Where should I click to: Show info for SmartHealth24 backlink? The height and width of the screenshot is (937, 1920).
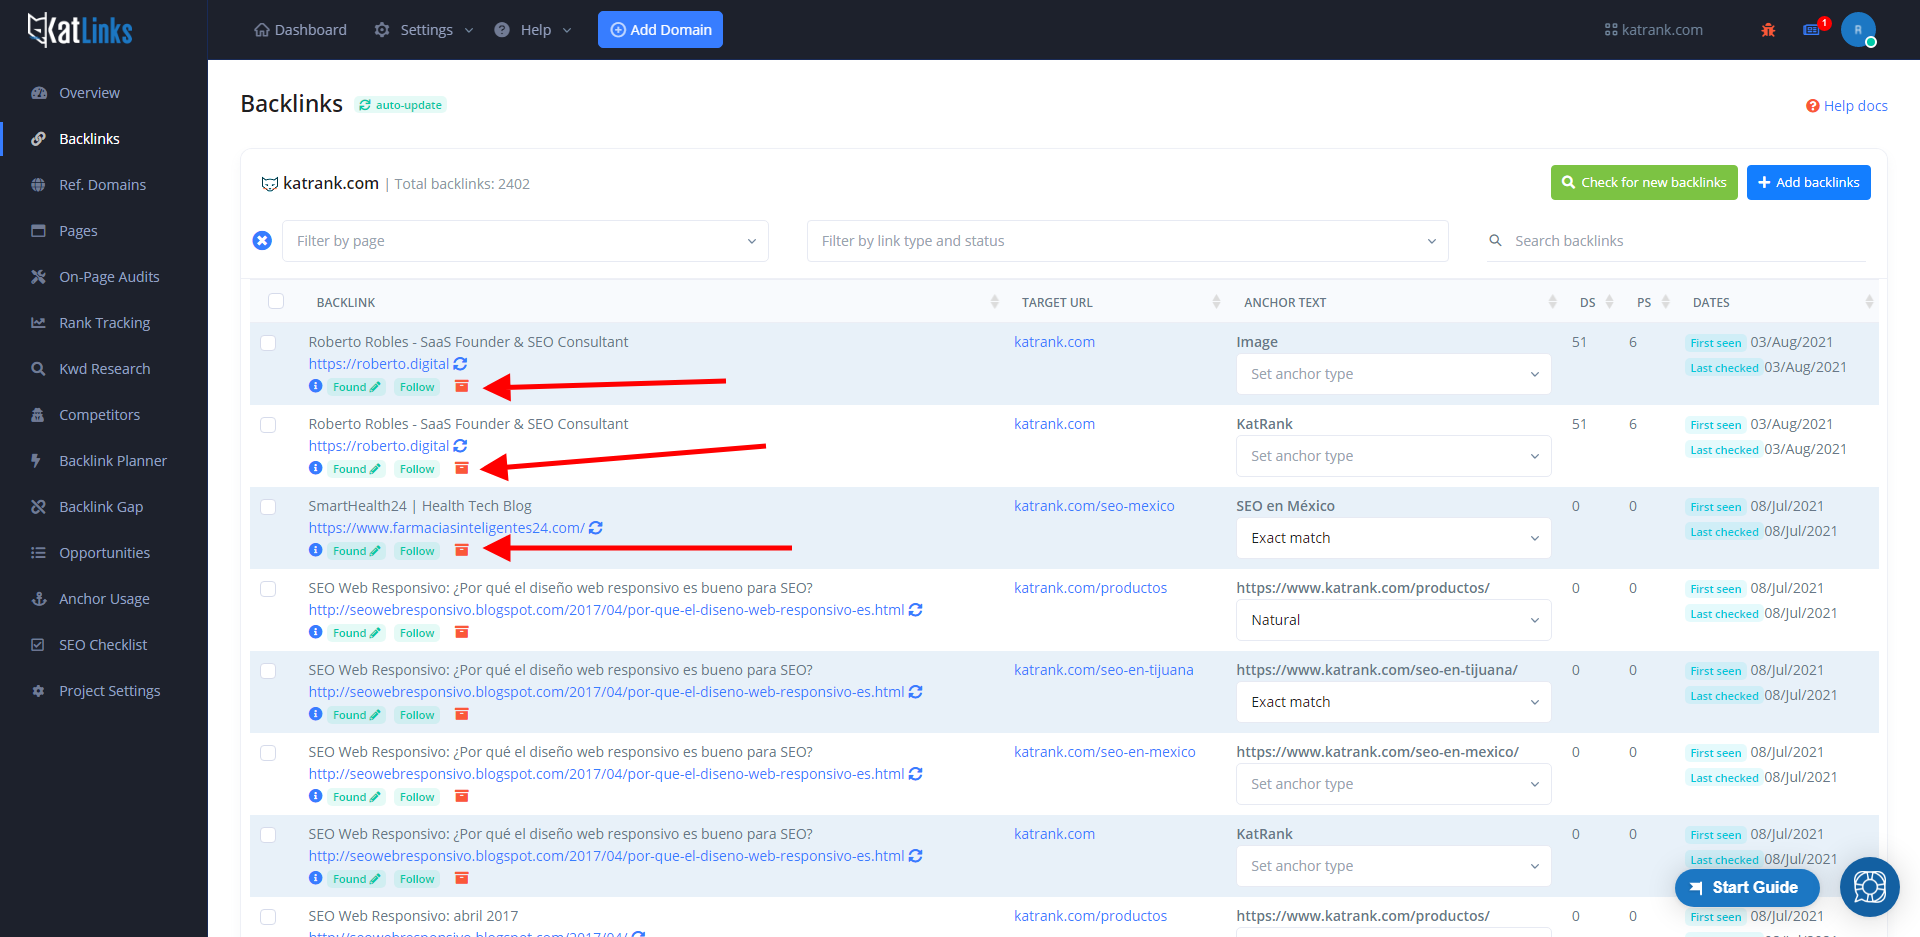click(x=316, y=550)
